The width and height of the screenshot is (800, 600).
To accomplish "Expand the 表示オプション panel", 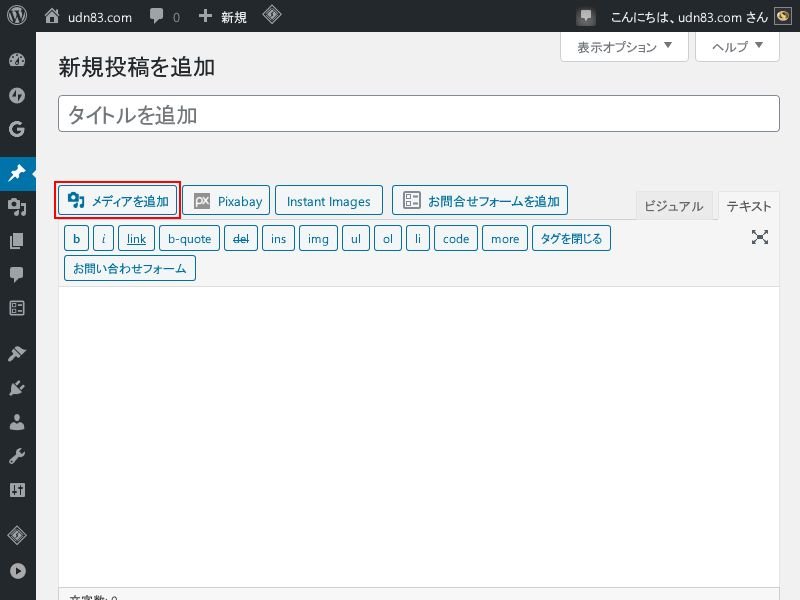I will coord(624,47).
